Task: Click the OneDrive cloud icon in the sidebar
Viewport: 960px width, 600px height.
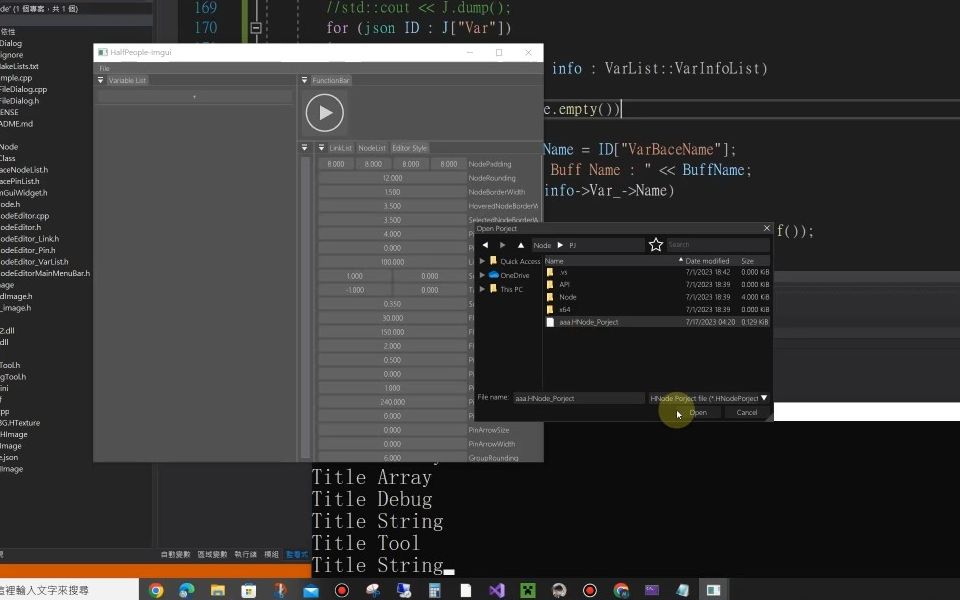Action: [x=493, y=275]
